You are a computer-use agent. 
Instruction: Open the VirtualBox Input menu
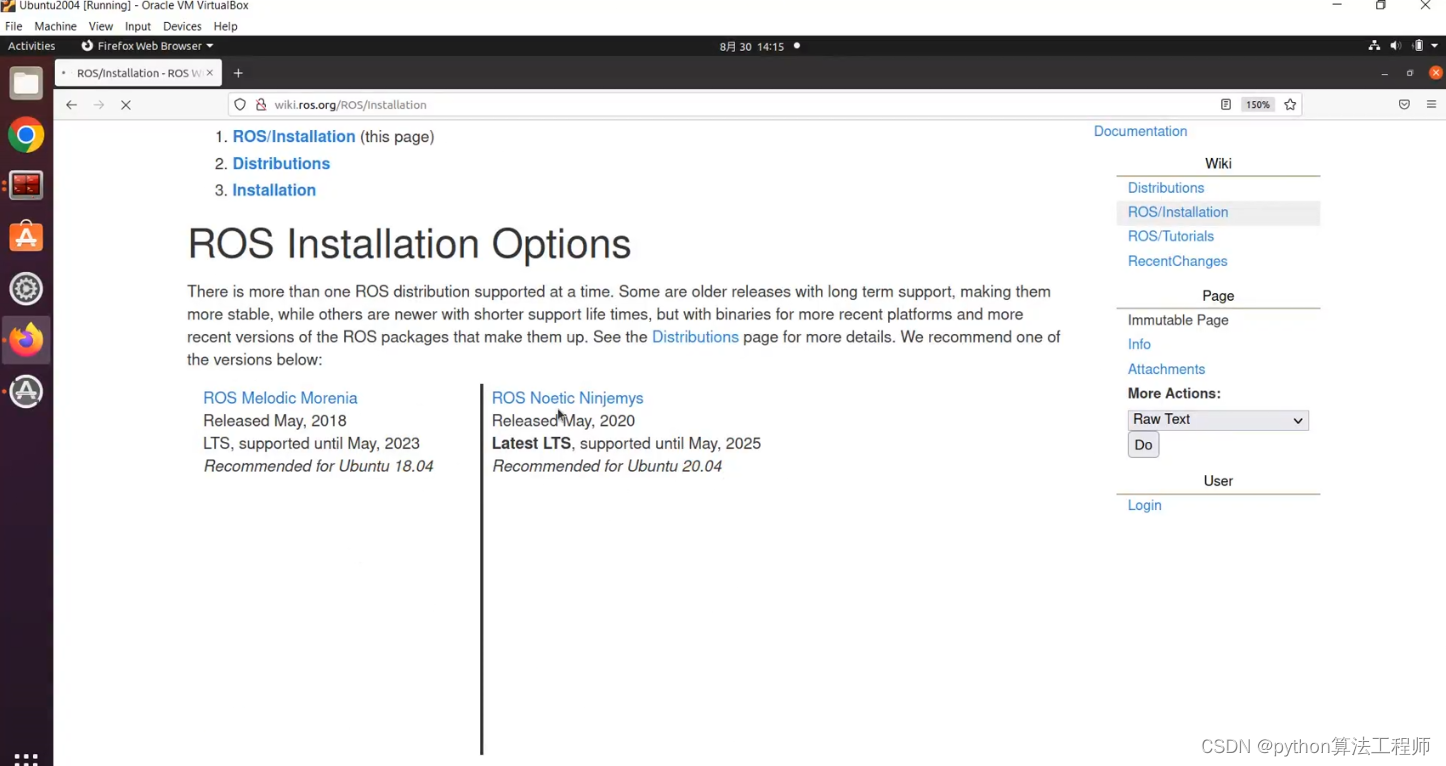click(x=138, y=26)
